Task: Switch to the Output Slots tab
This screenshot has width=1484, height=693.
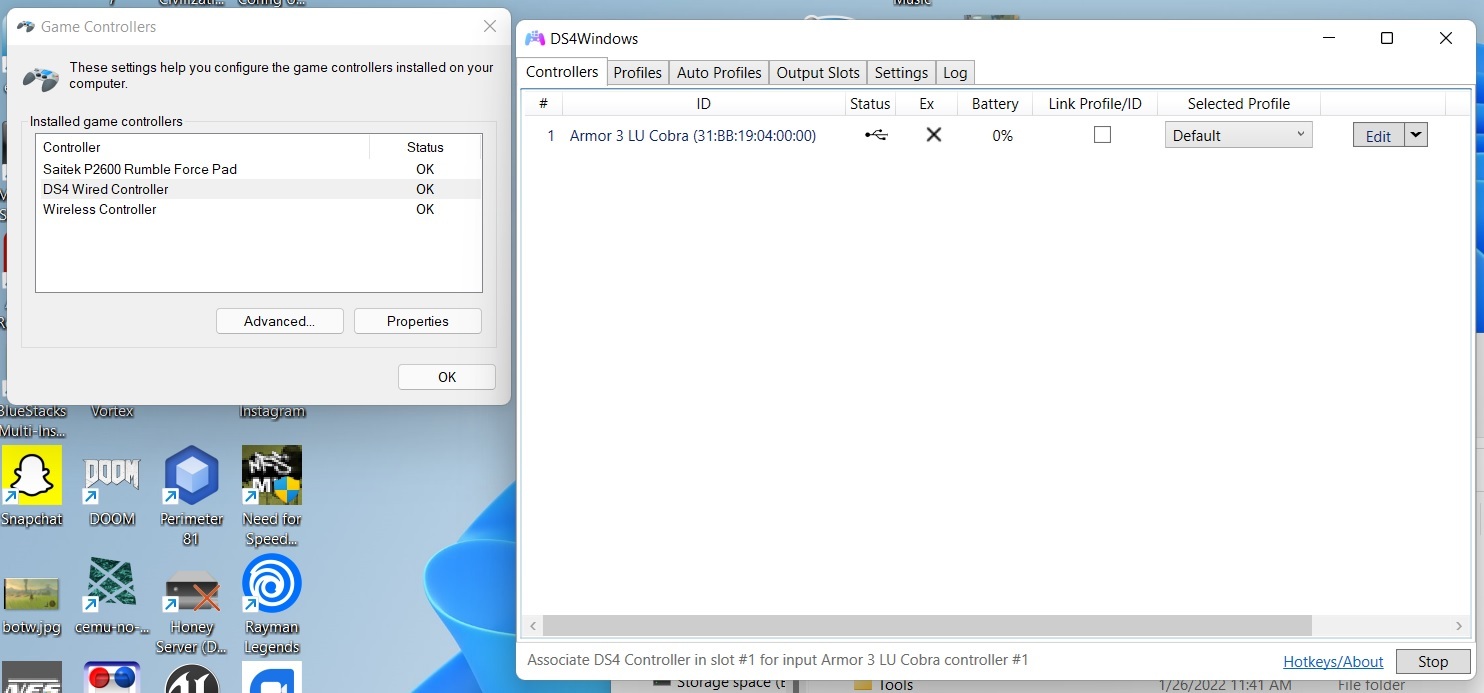Action: (x=817, y=73)
